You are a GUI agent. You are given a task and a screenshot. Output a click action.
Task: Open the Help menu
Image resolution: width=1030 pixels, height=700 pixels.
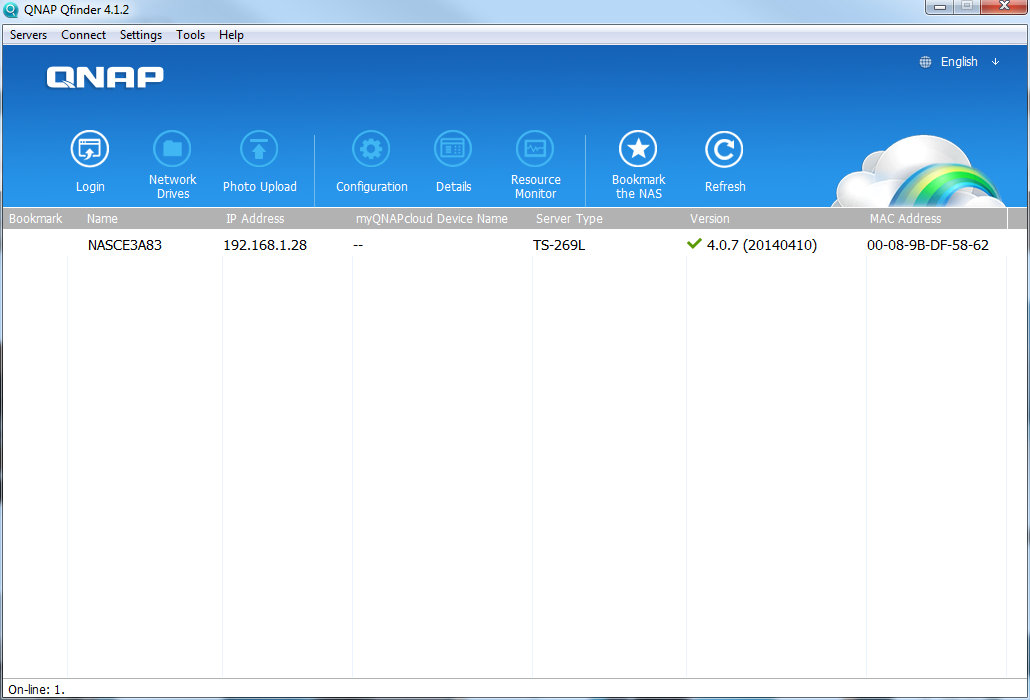pyautogui.click(x=231, y=35)
